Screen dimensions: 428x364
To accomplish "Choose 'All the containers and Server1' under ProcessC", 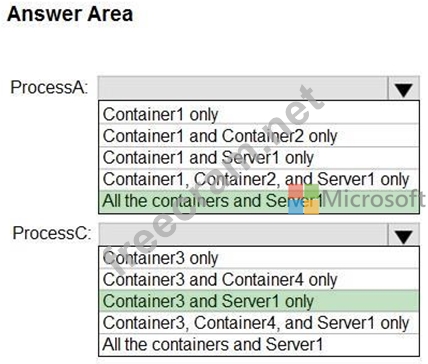I will [259, 344].
